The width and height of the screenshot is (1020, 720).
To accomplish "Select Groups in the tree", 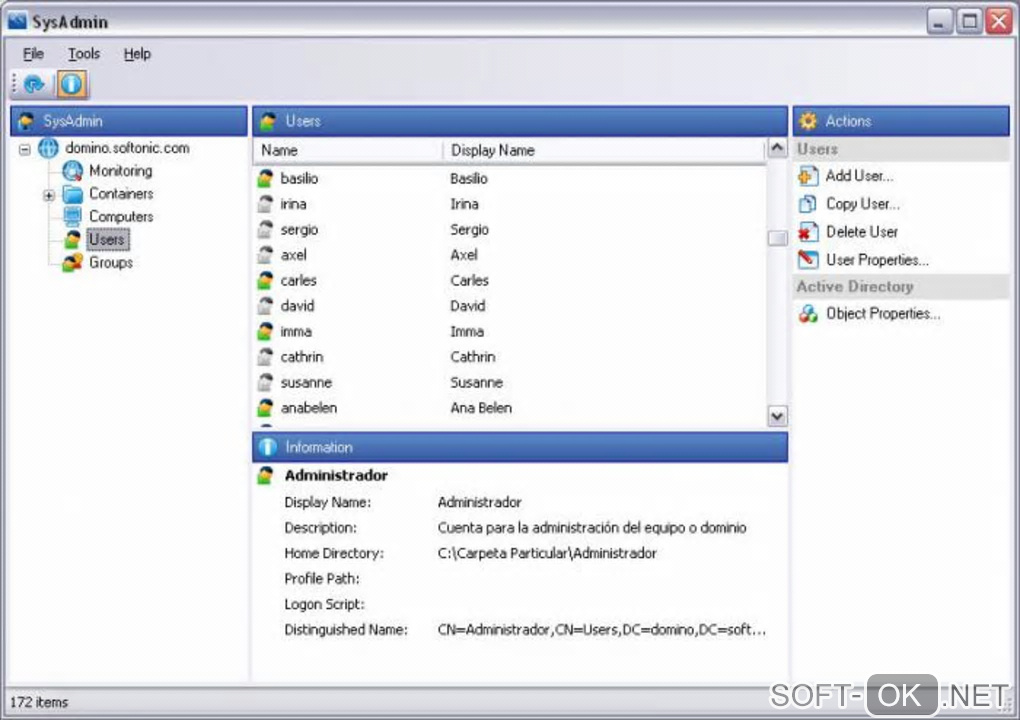I will point(111,262).
